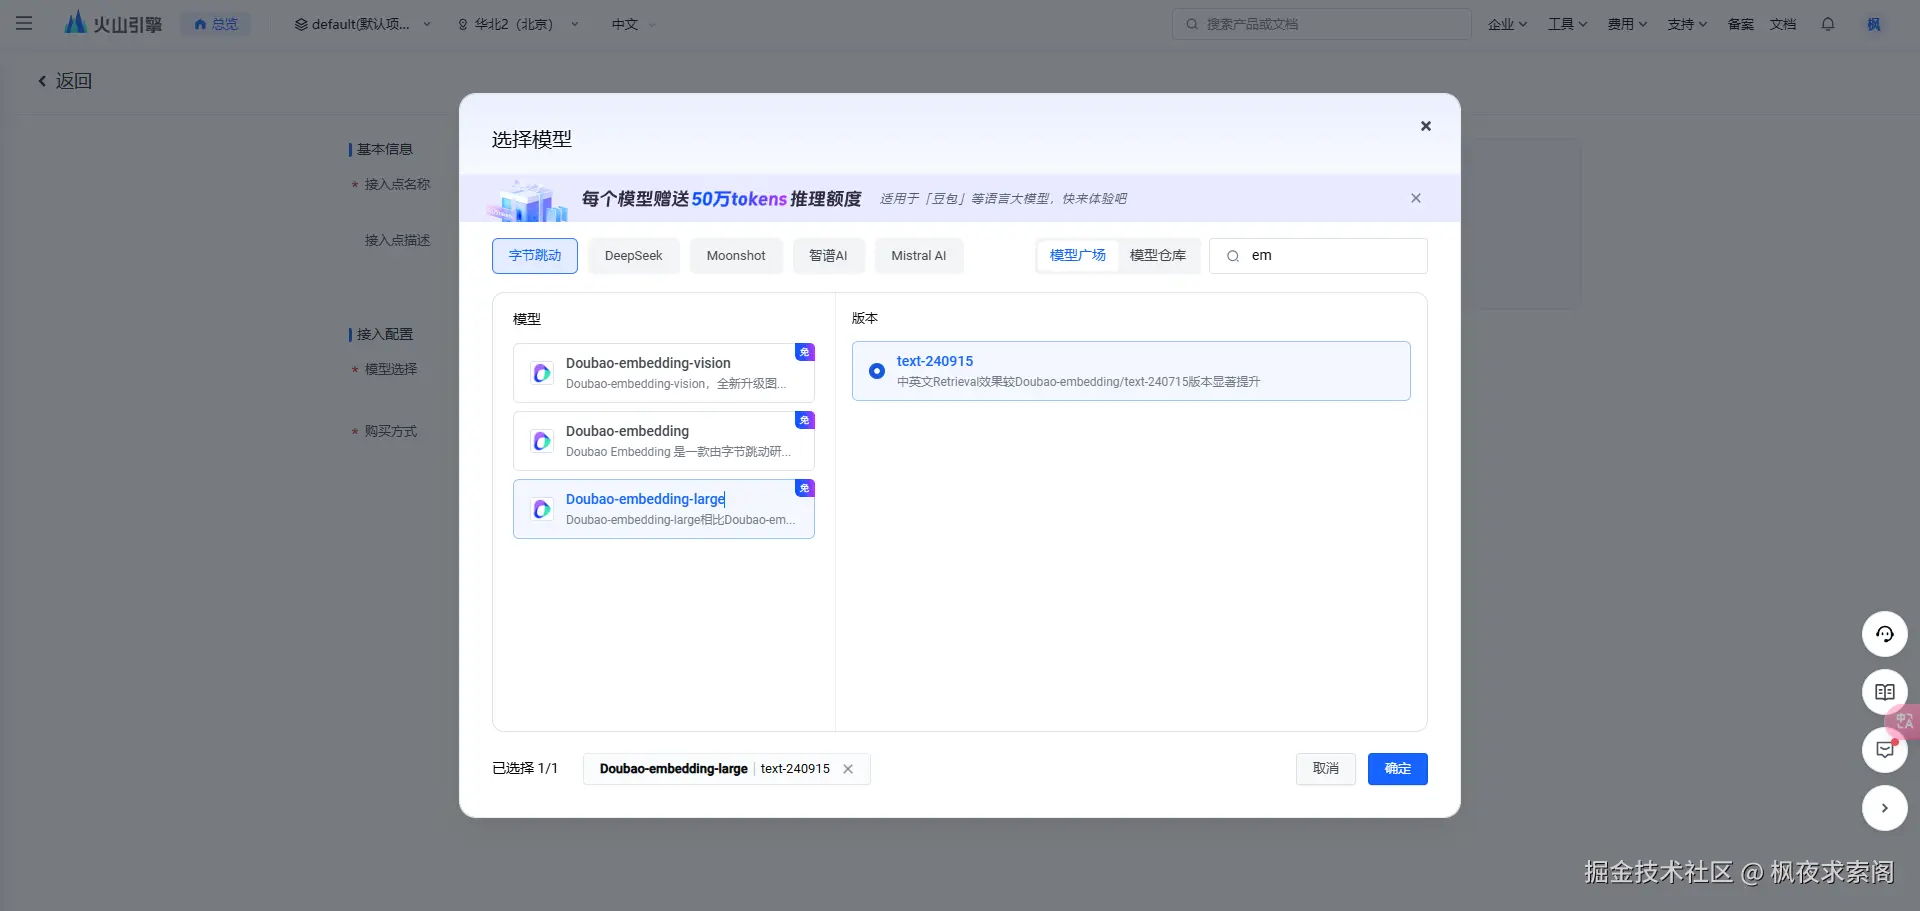Click the model search field containing em
This screenshot has height=911, width=1920.
[1318, 256]
